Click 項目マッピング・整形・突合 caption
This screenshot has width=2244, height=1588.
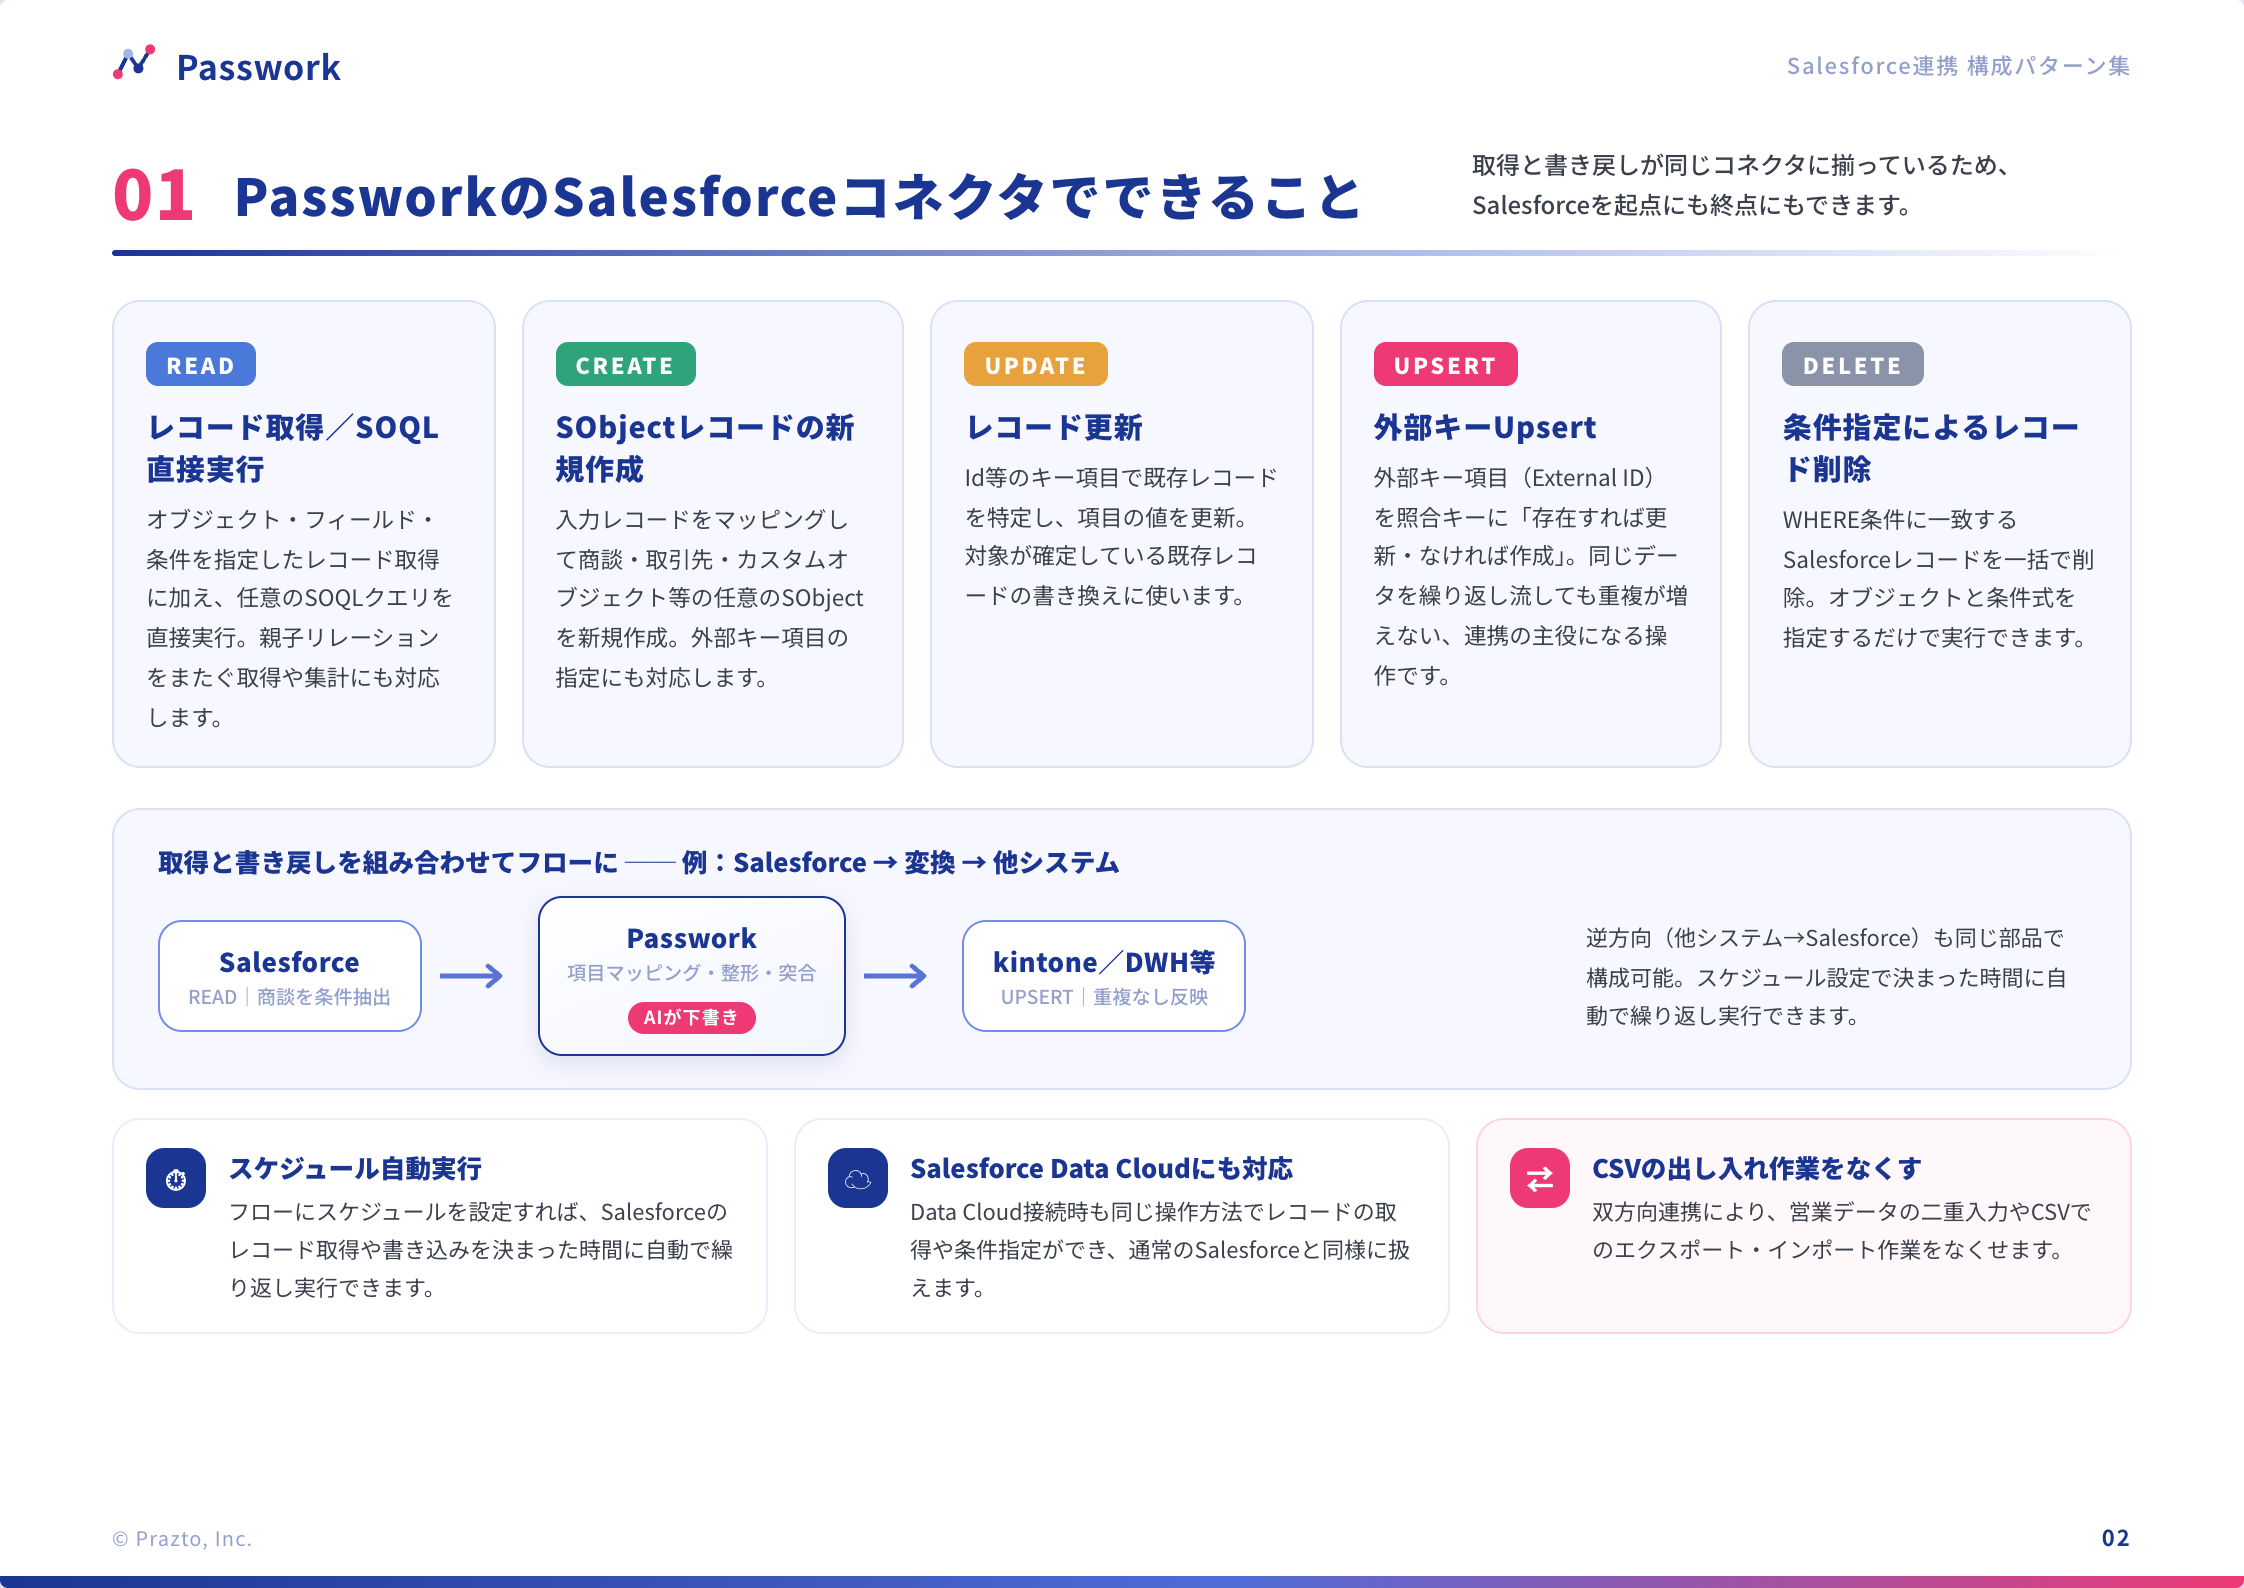tap(692, 973)
